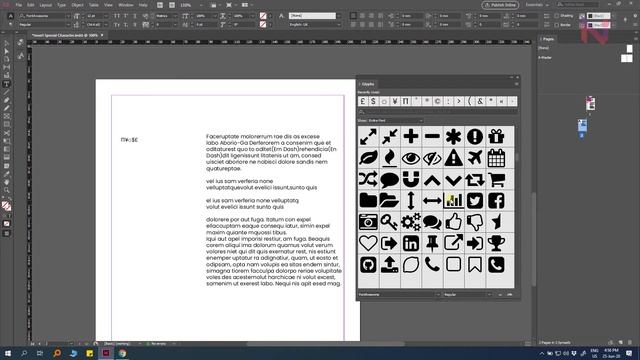Open the Edit menu

(x=31, y=5)
